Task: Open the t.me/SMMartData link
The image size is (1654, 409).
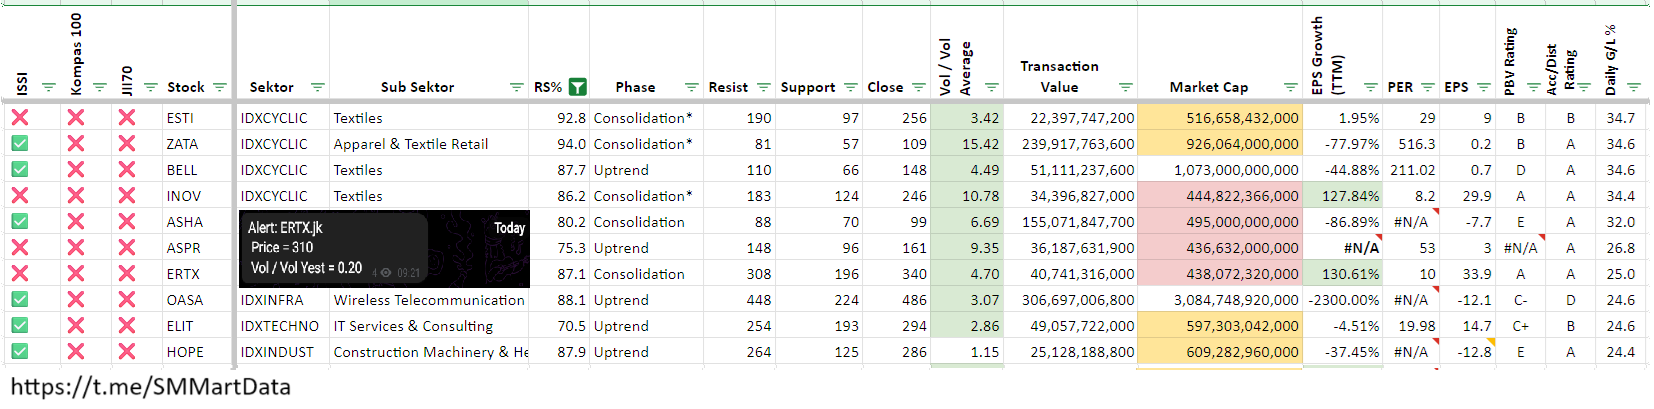Action: 151,387
